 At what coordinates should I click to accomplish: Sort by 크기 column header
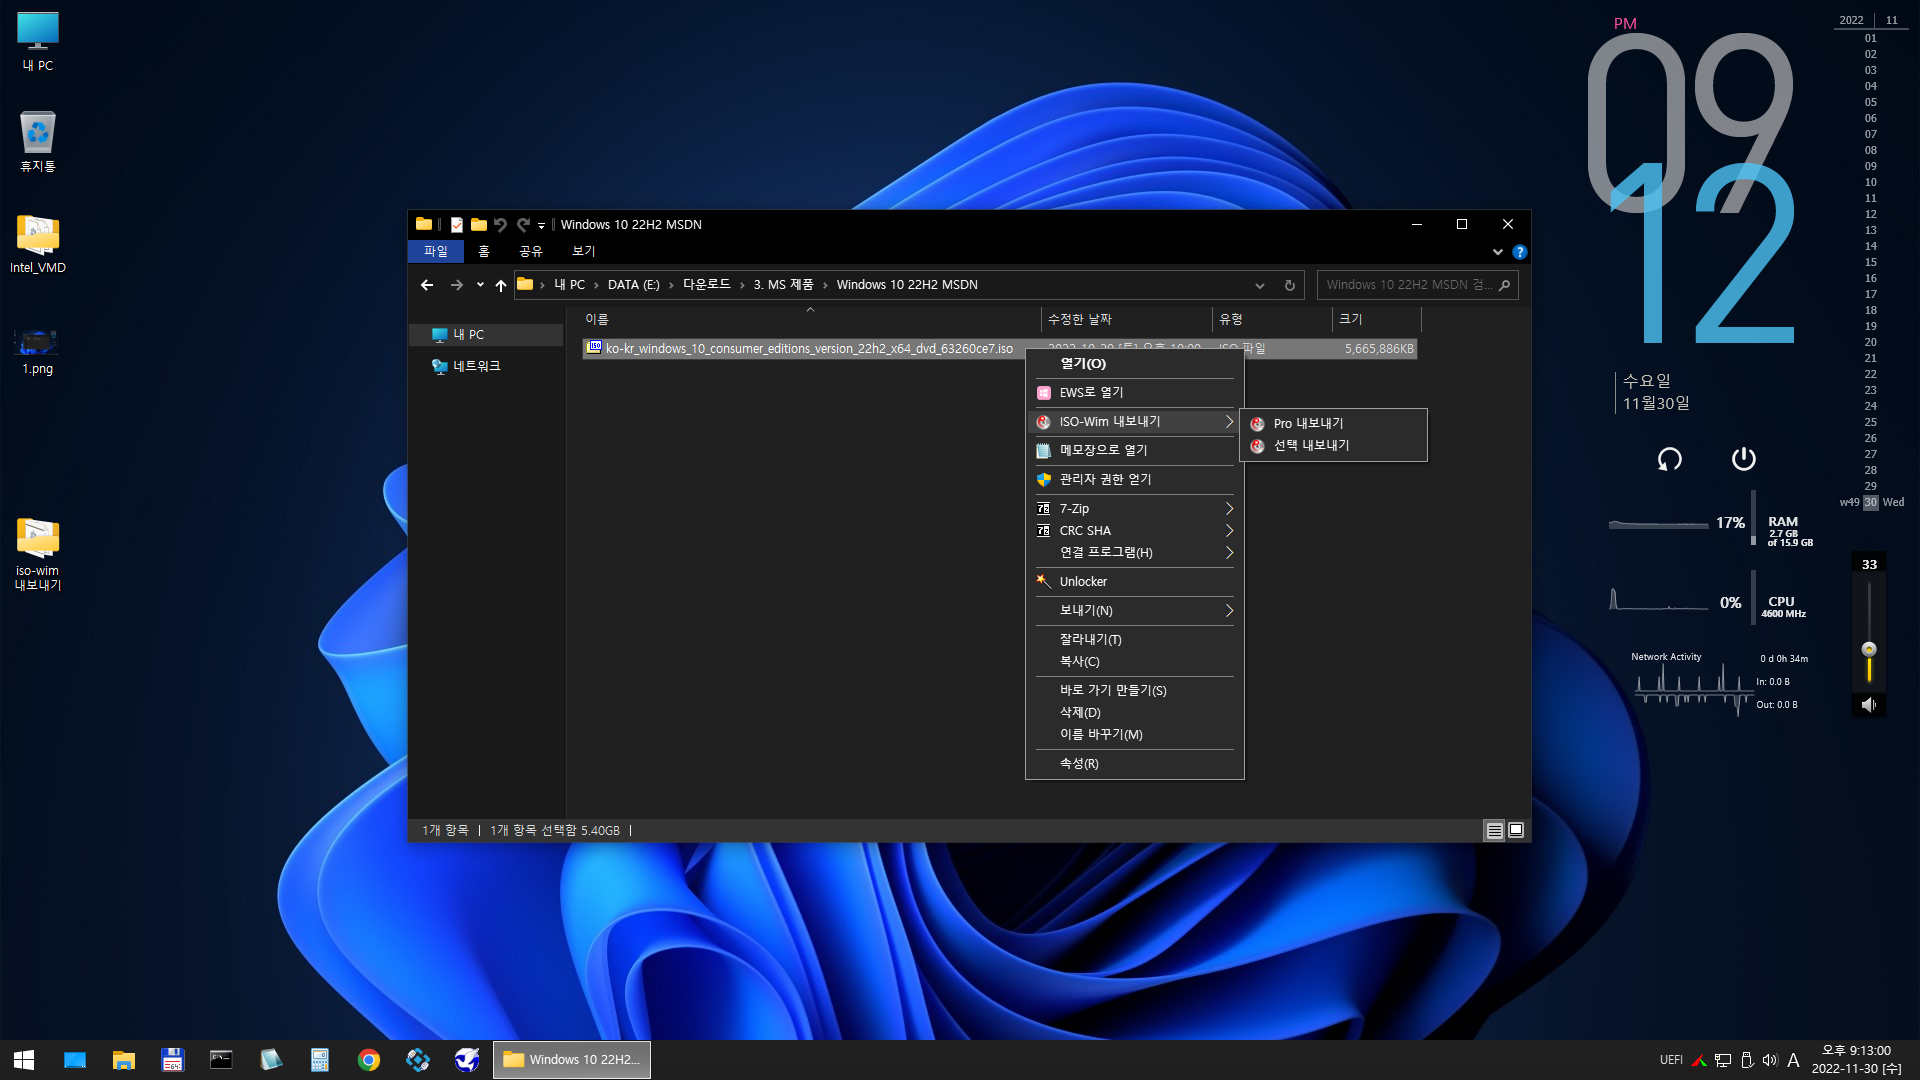1376,320
